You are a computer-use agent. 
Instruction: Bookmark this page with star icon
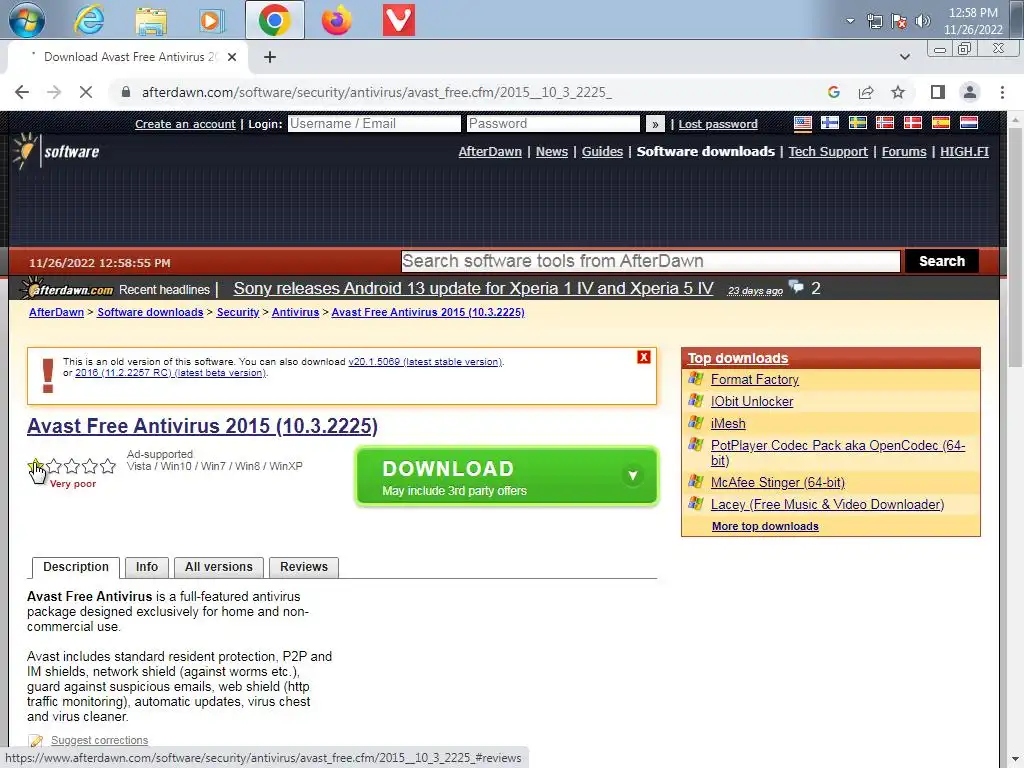[x=898, y=92]
